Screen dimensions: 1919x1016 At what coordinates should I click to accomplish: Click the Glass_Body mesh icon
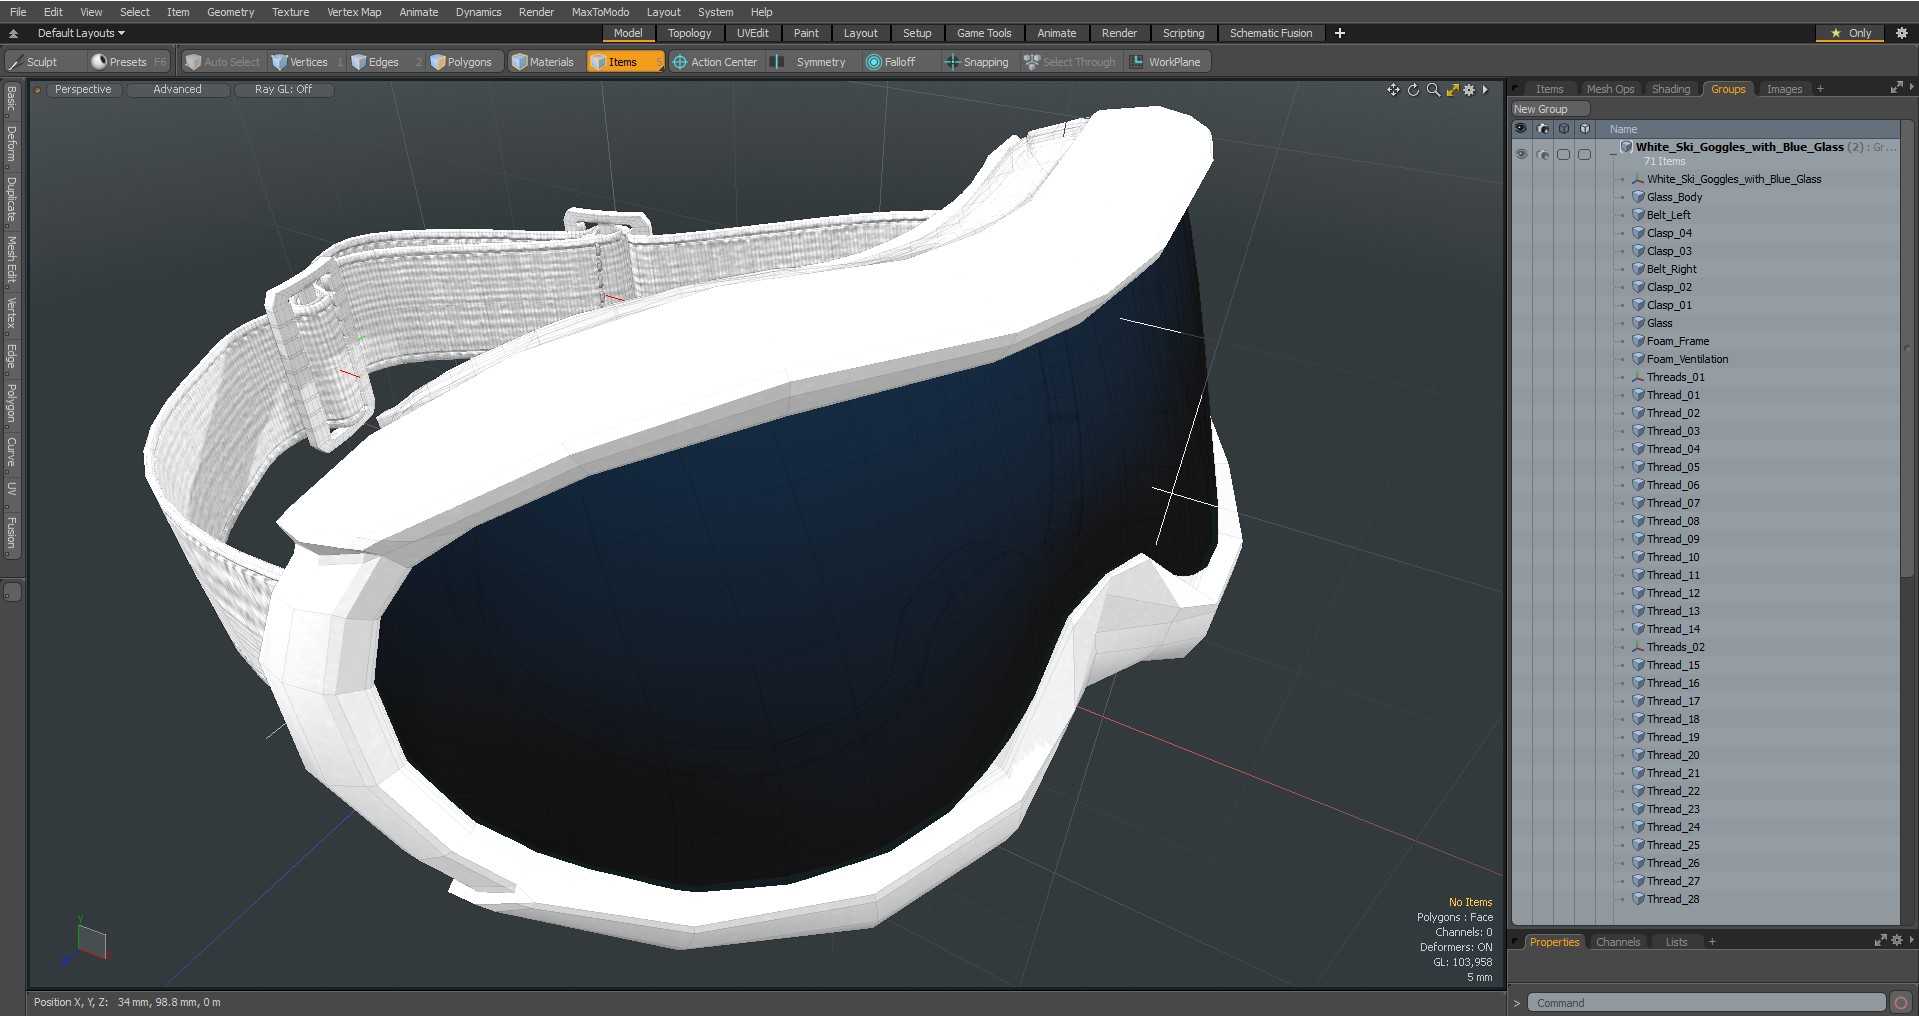1638,197
